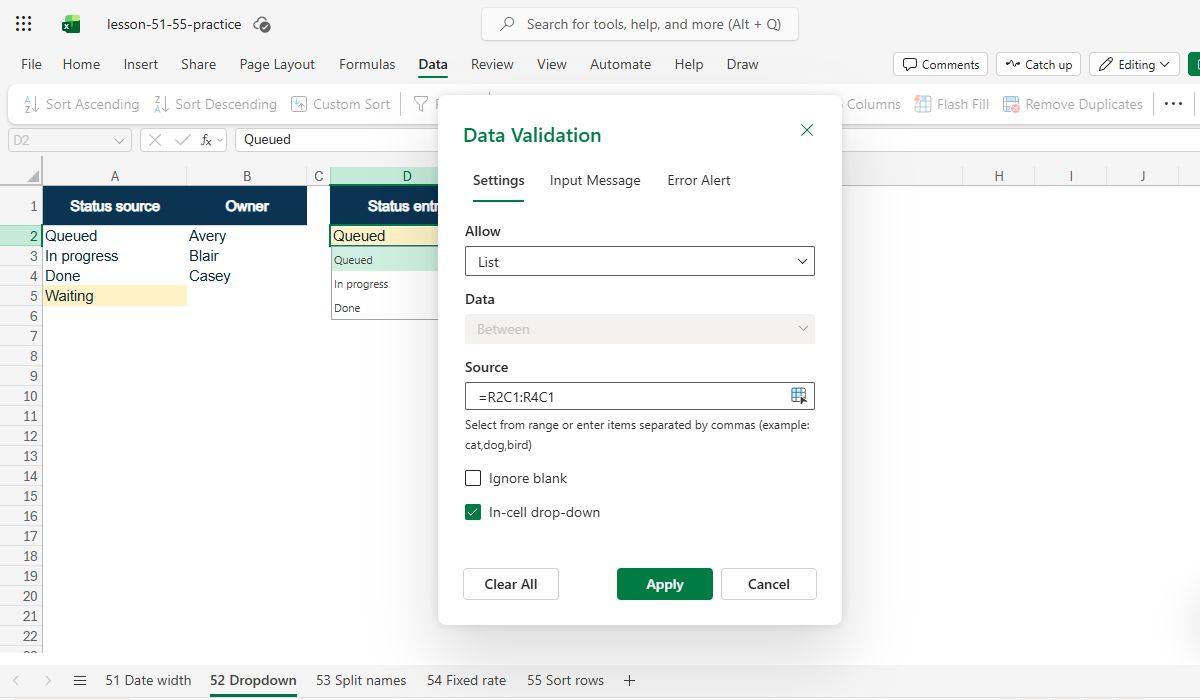
Task: Click the insert function fx icon
Action: pyautogui.click(x=207, y=140)
